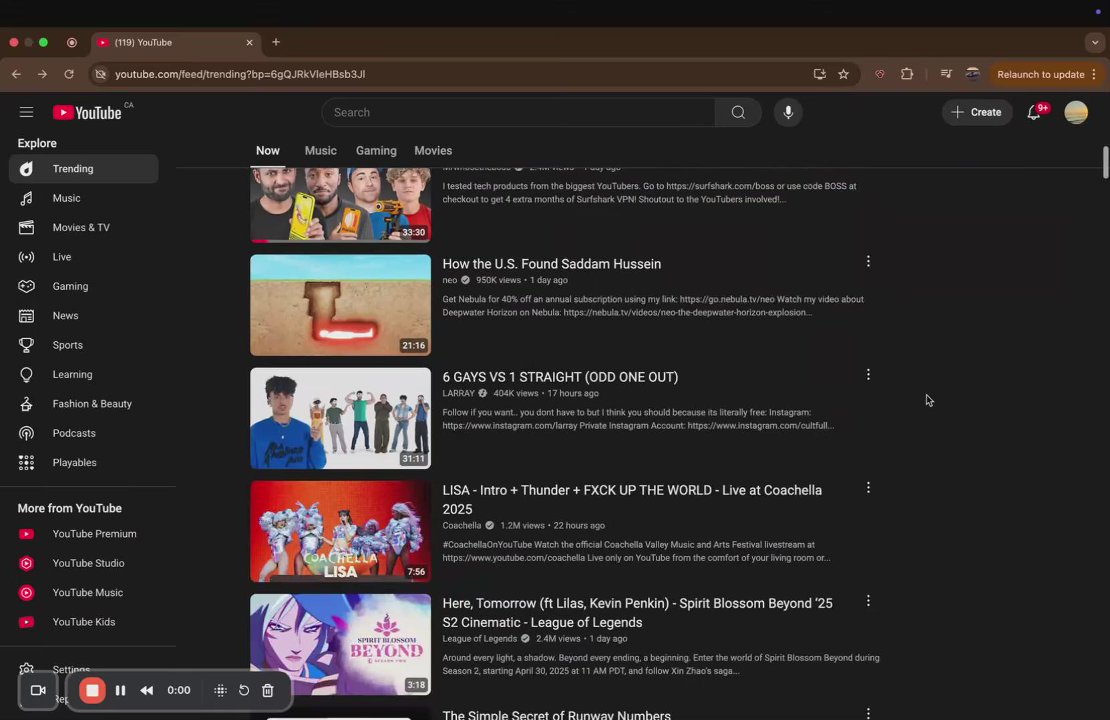
Task: Open Movies & TV in sidebar
Action: 84,227
